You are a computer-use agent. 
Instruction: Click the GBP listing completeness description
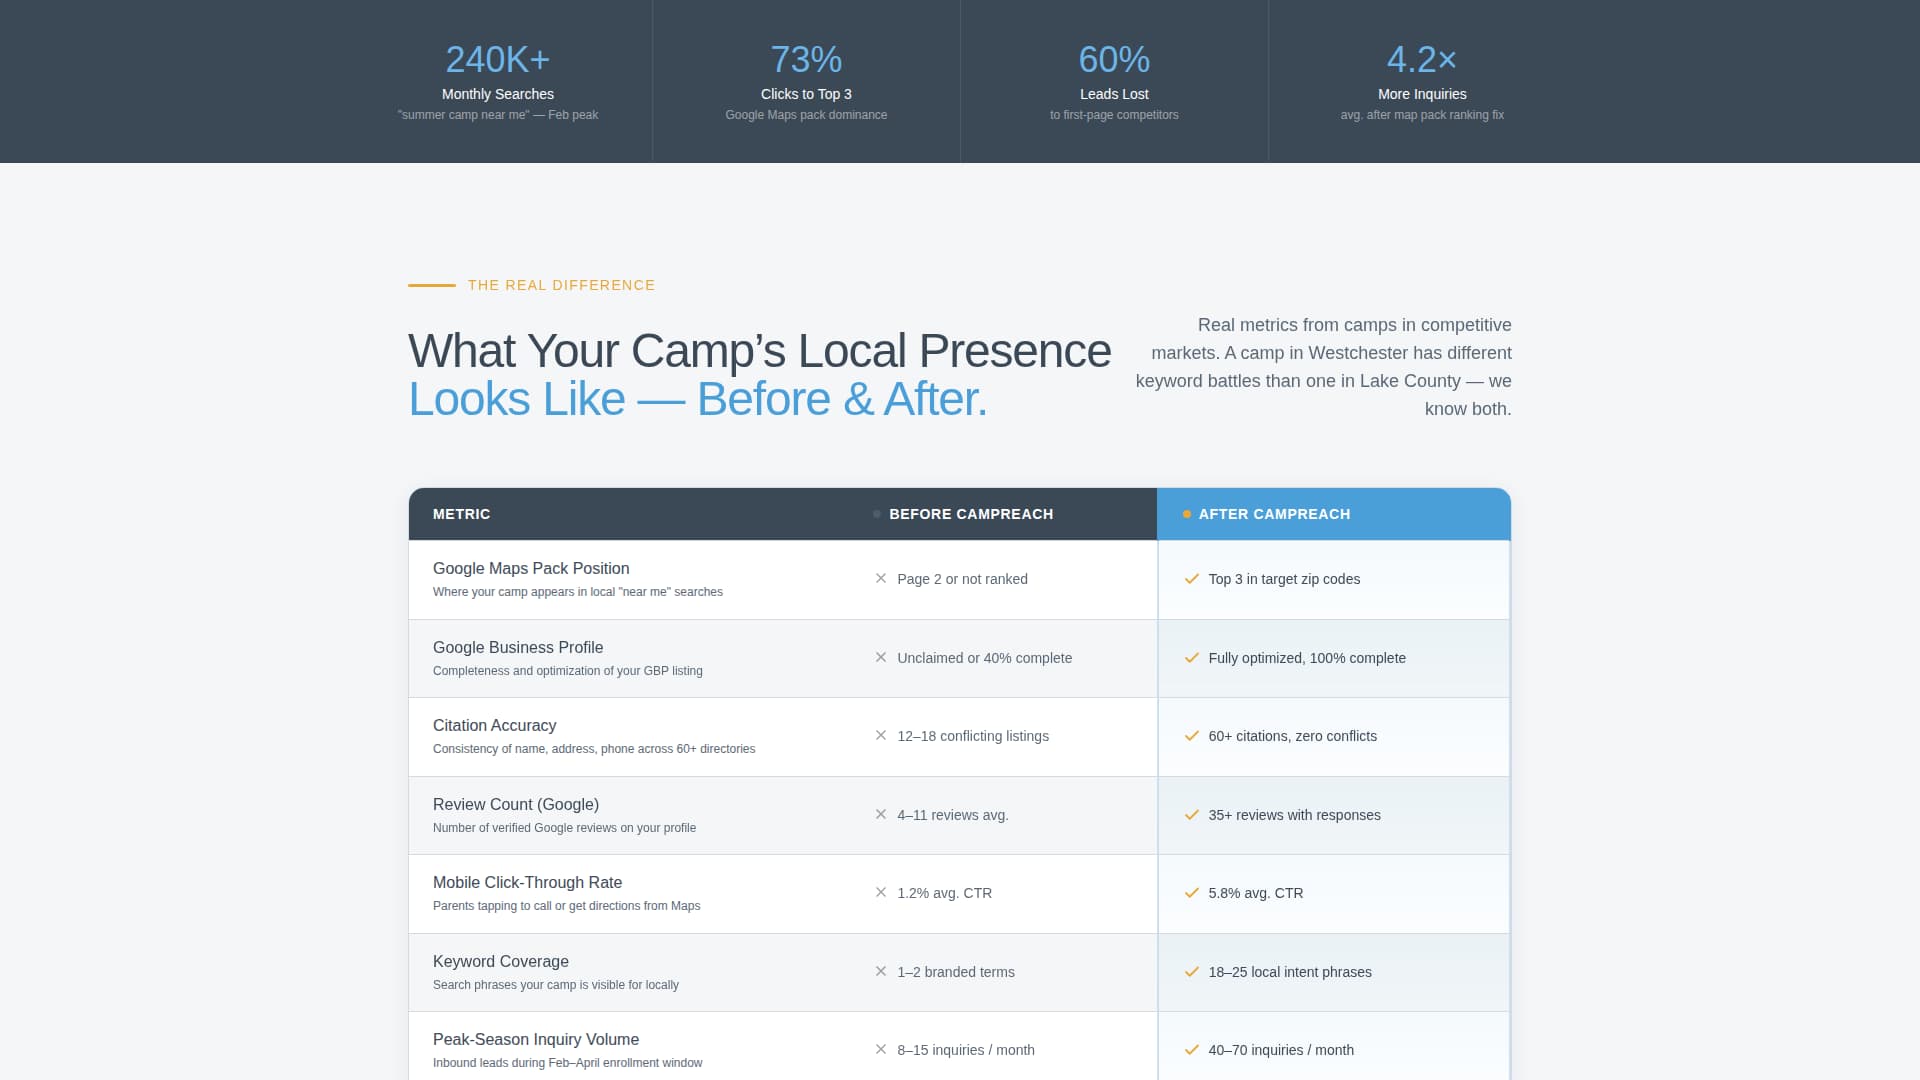[568, 671]
